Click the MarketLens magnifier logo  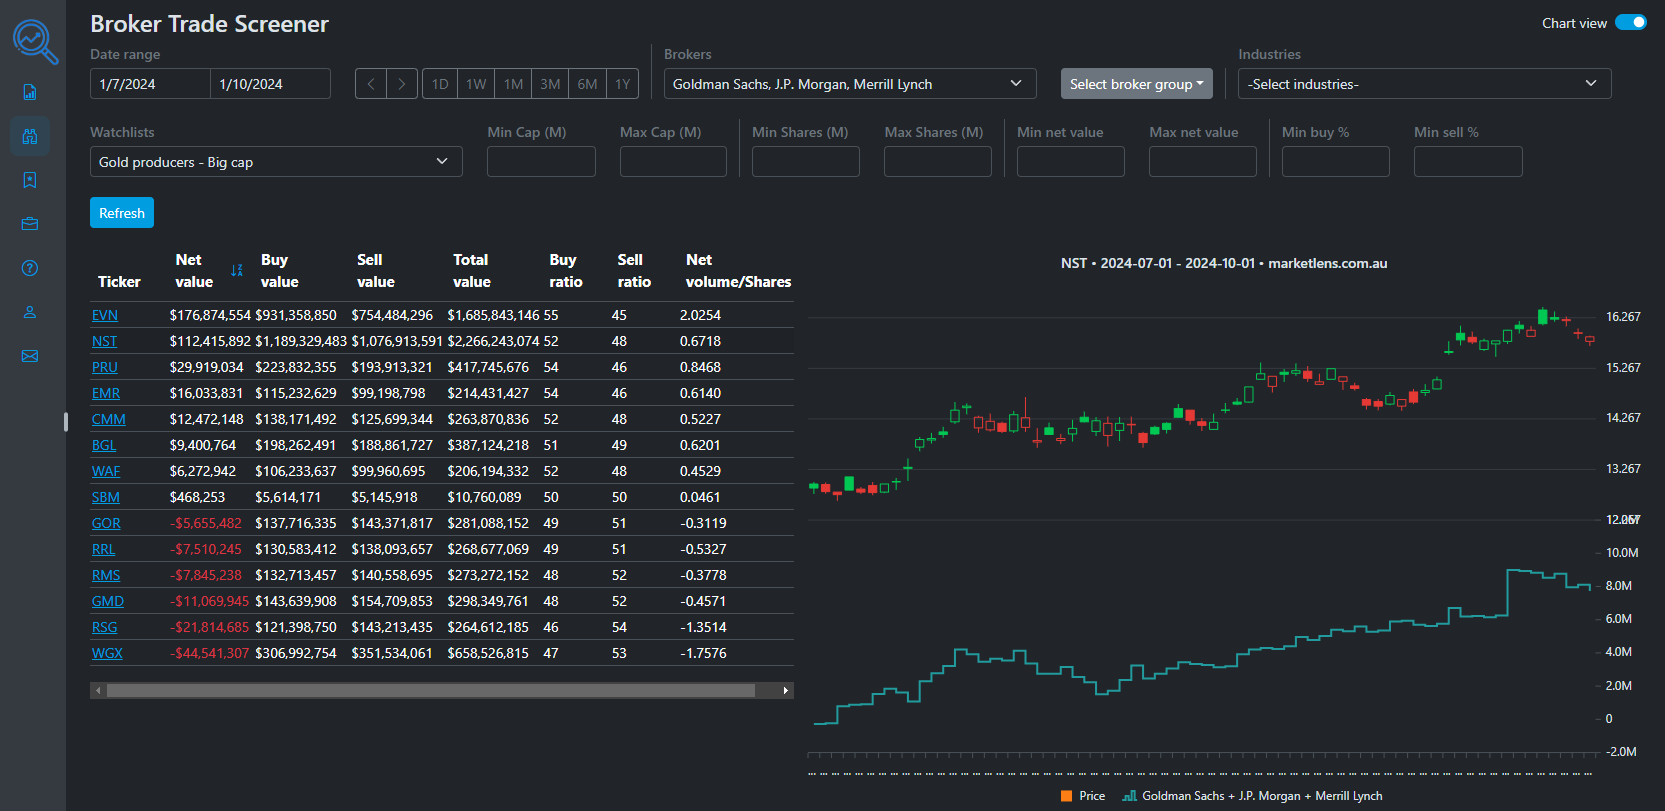click(35, 41)
